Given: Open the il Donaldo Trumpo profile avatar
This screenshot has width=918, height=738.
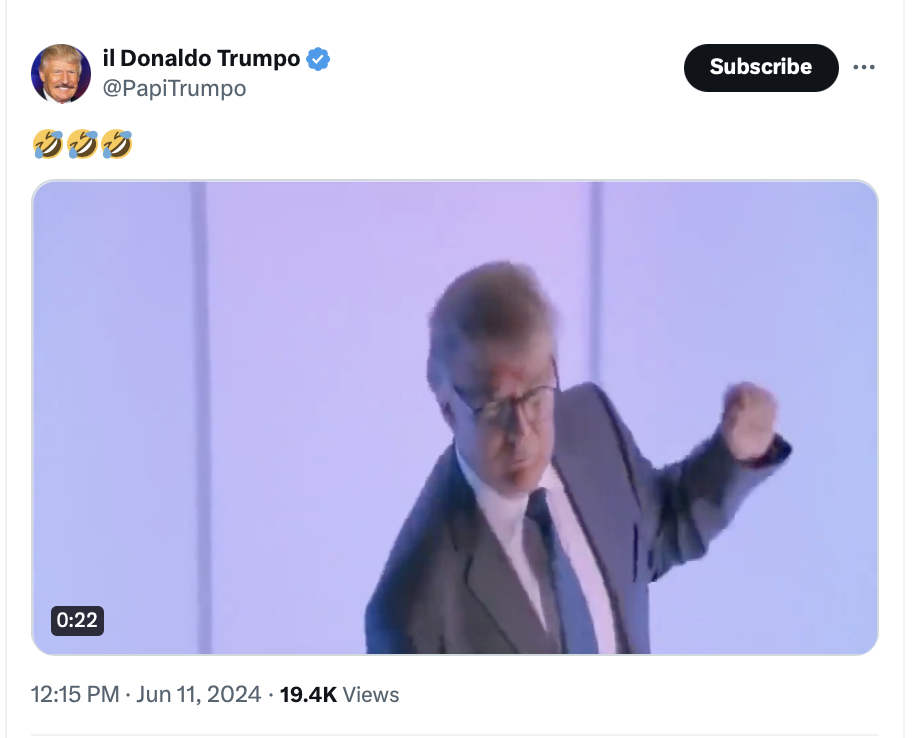Looking at the screenshot, I should point(61,73).
